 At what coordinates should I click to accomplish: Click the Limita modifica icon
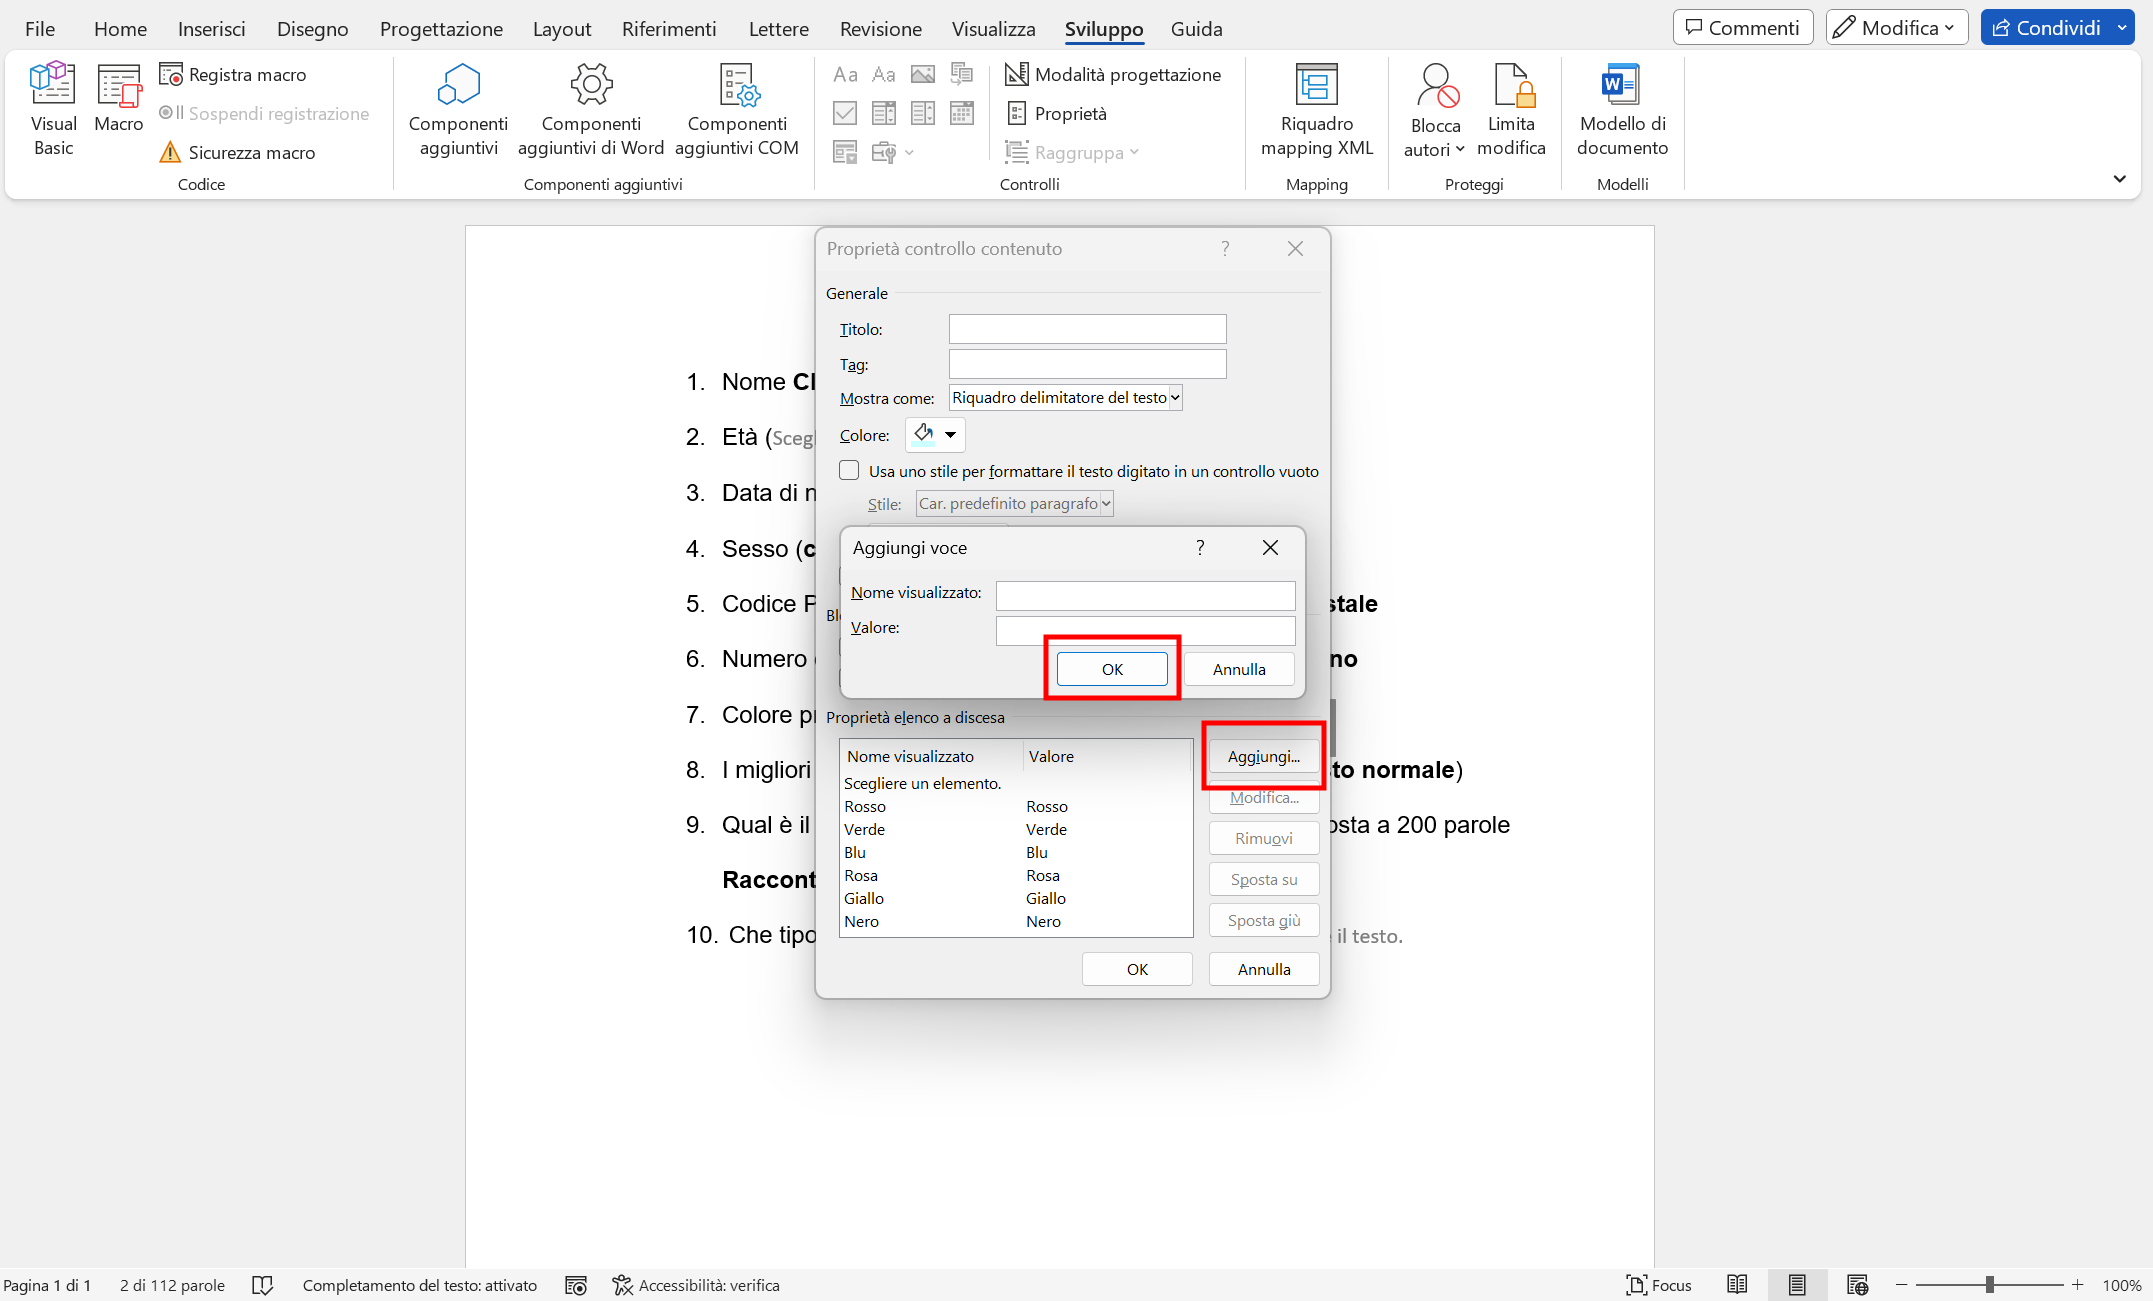[x=1511, y=87]
